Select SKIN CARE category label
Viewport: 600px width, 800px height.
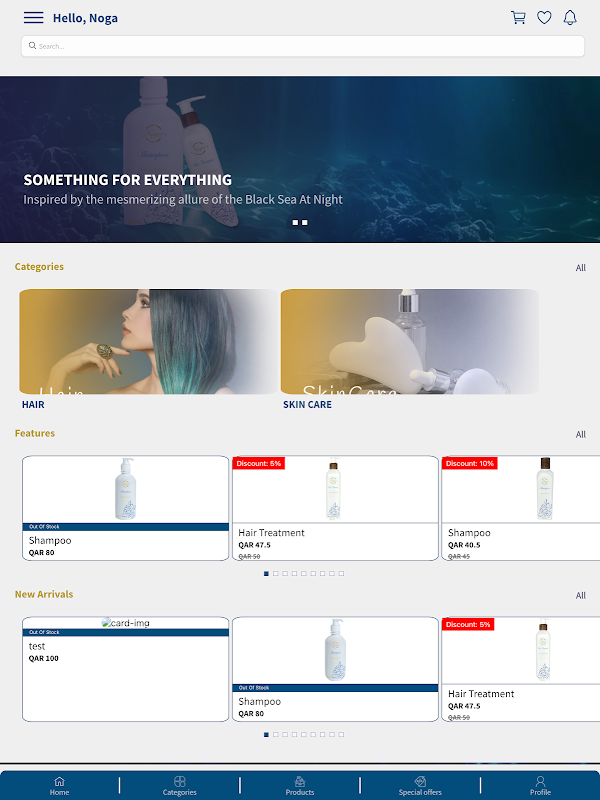pos(307,405)
